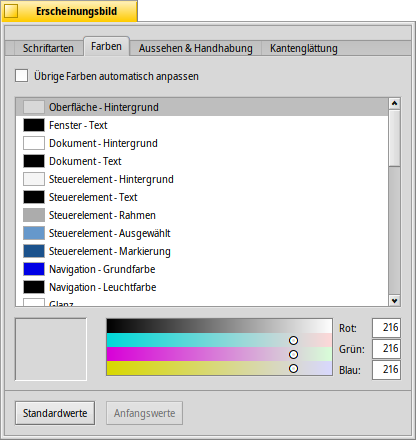Click the 'Fenster - Text' list entry label
416x440 pixels.
(x=78, y=125)
